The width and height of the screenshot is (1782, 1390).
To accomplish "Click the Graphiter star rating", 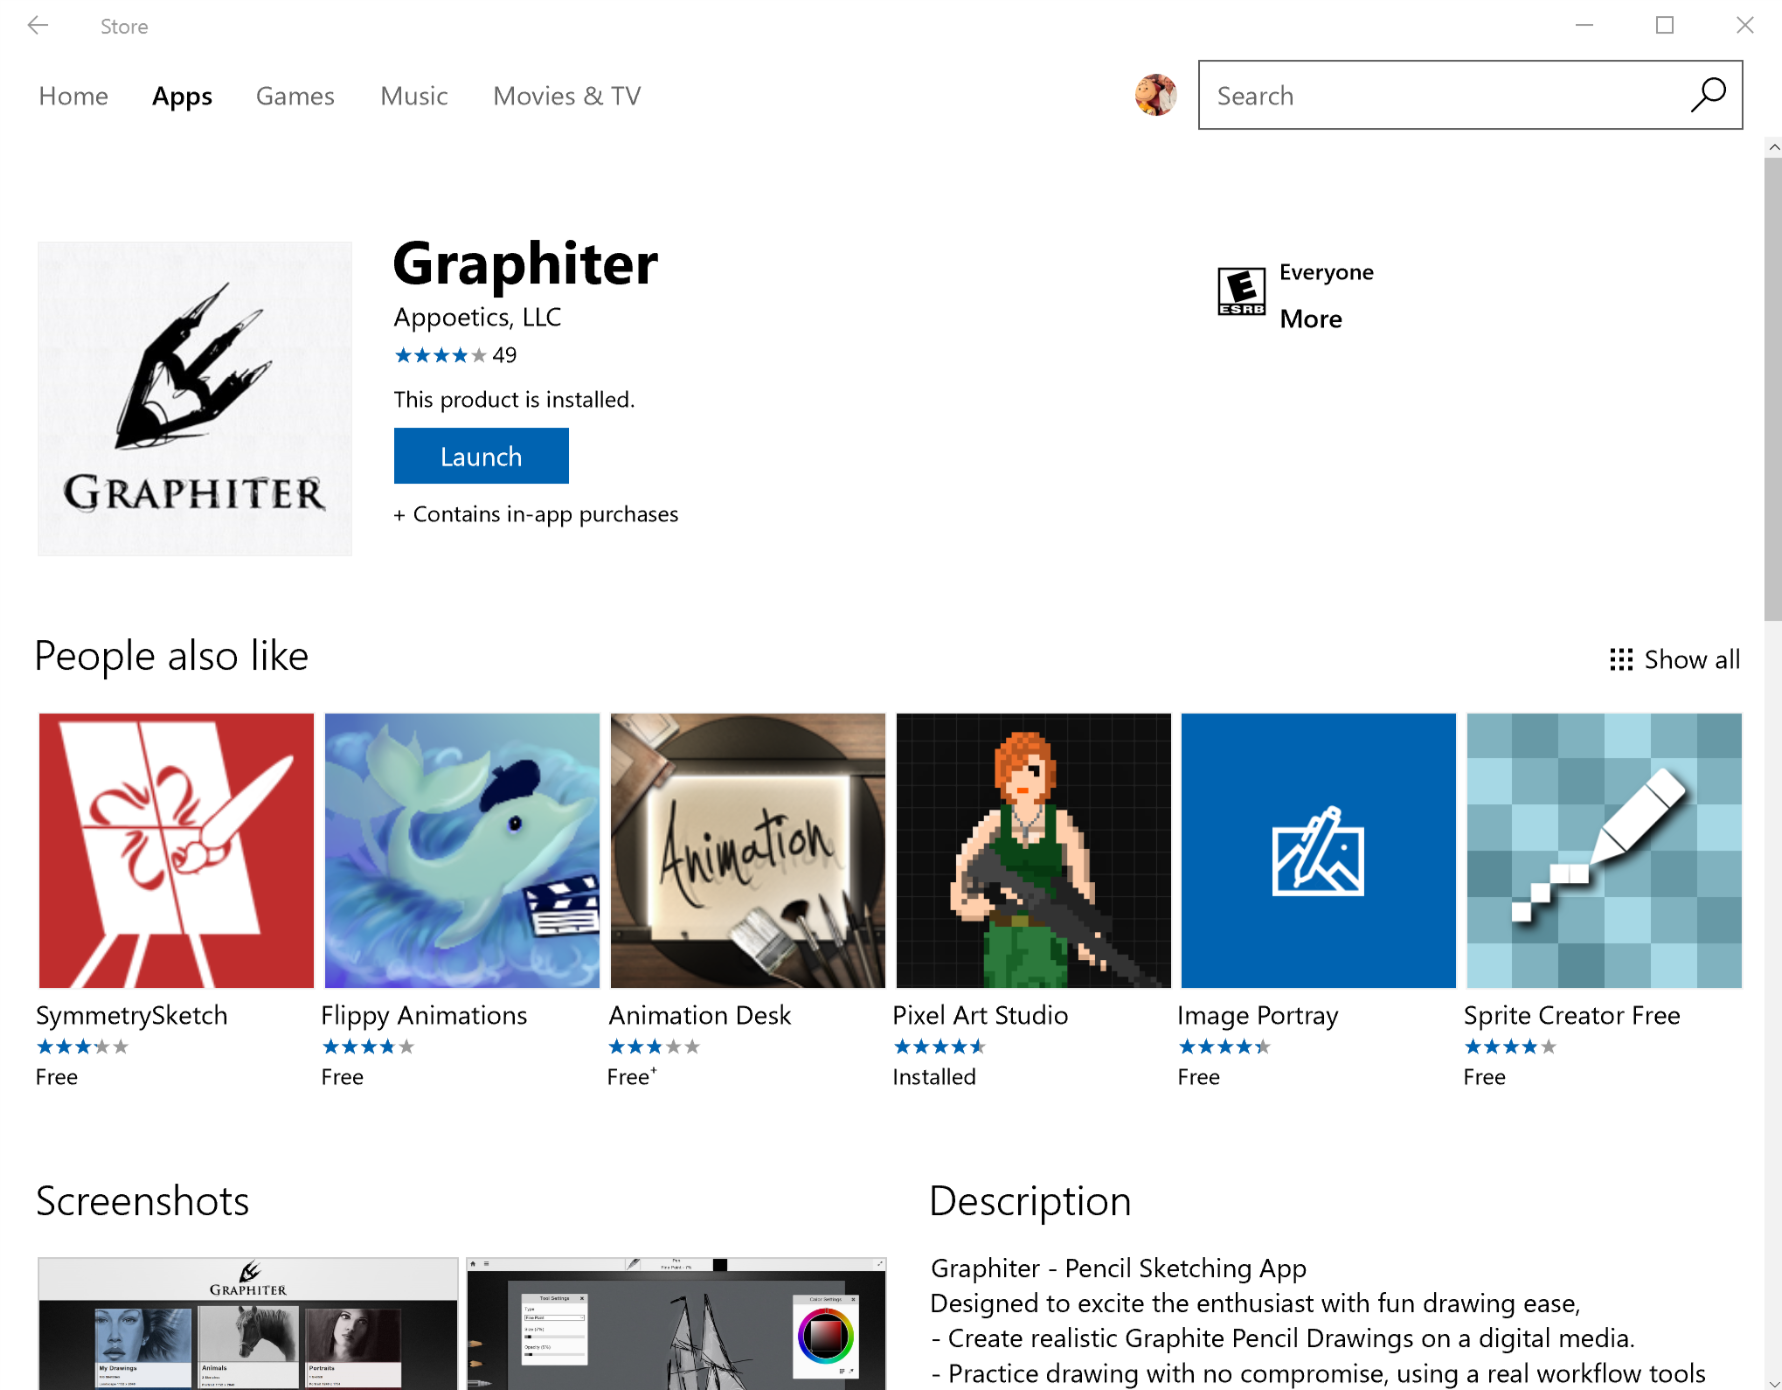I will click(x=440, y=355).
